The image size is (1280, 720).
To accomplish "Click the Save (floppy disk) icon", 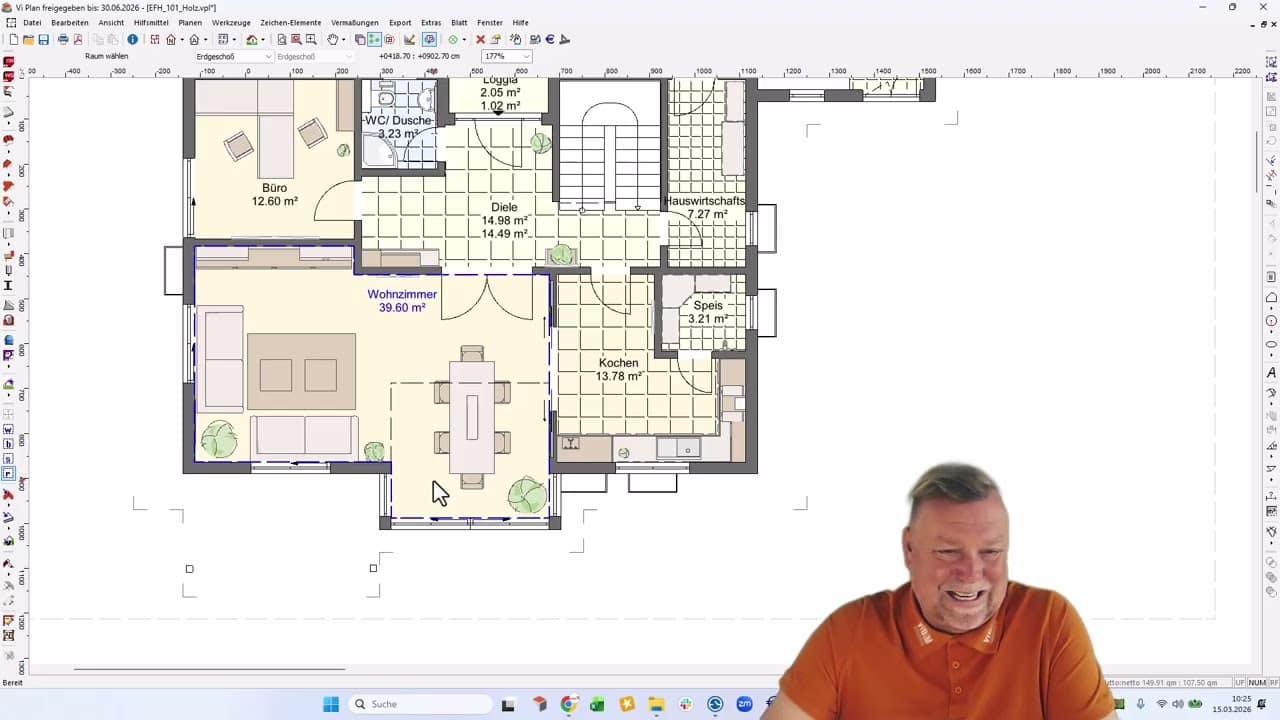I will pos(43,40).
